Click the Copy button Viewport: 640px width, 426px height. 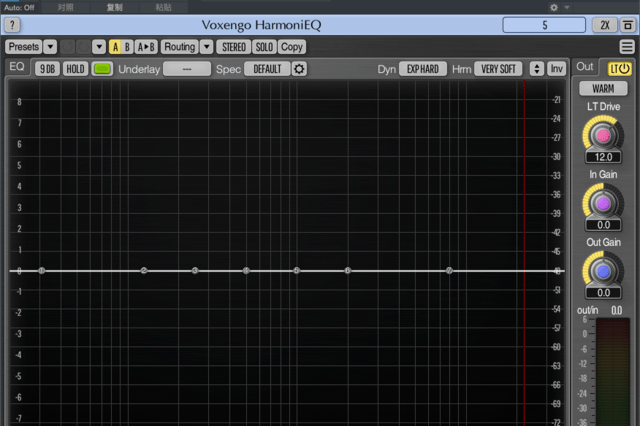point(292,47)
